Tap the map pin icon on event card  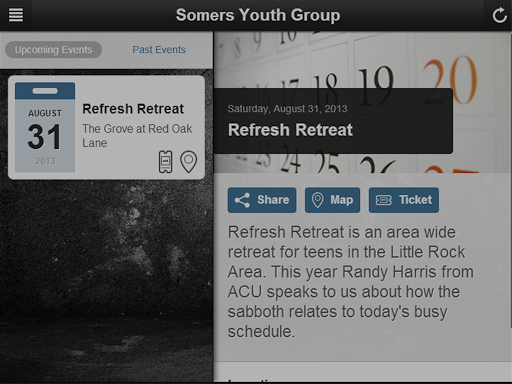[x=188, y=162]
